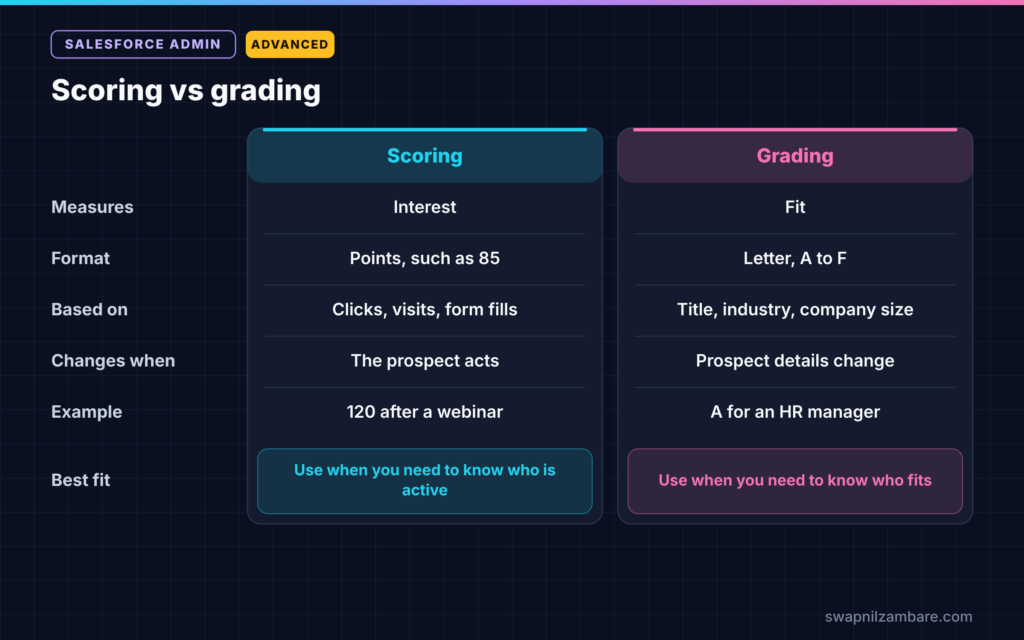1024x640 pixels.
Task: Click the Example row label
Action: pos(87,412)
